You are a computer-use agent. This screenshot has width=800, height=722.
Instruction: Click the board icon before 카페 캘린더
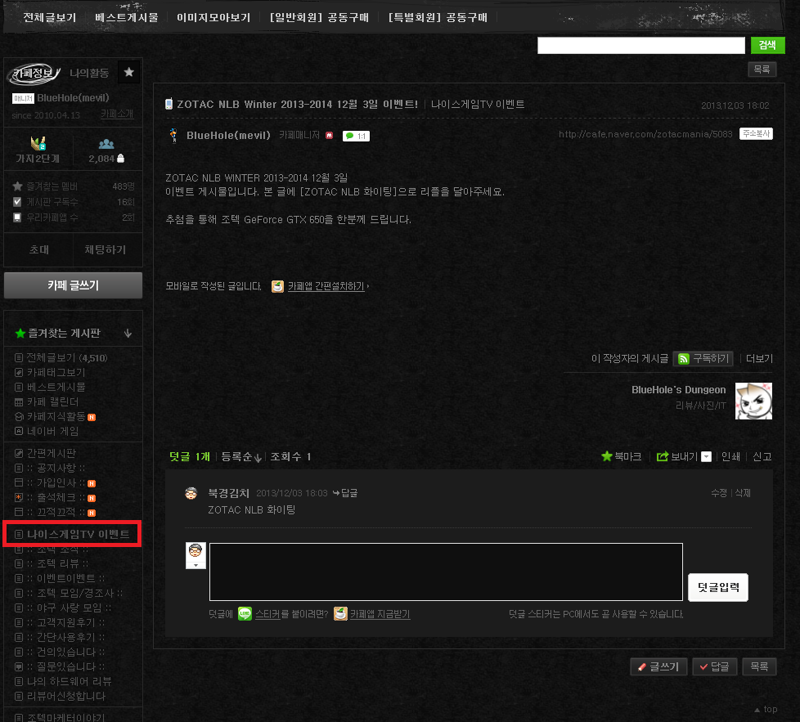click(19, 402)
